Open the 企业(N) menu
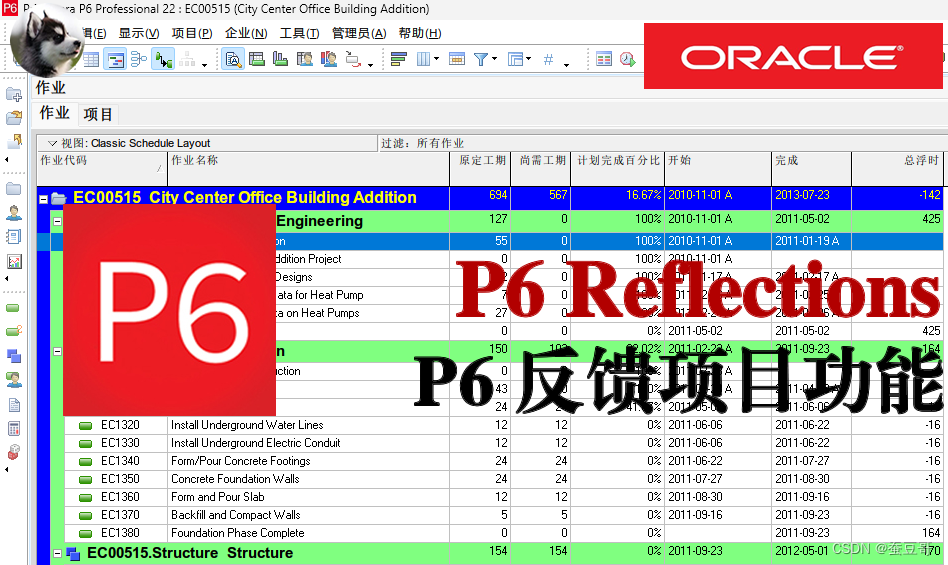This screenshot has height=565, width=948. [x=245, y=33]
